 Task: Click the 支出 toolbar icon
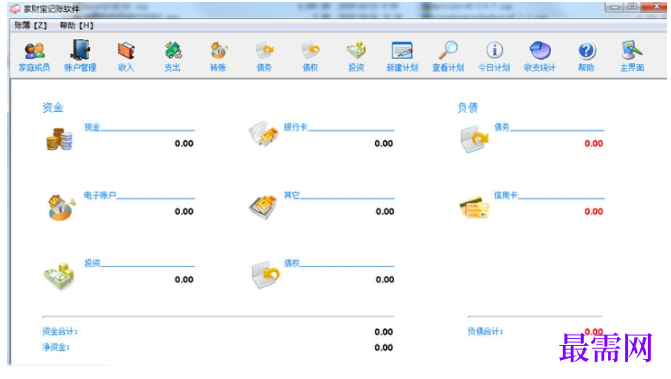point(172,56)
